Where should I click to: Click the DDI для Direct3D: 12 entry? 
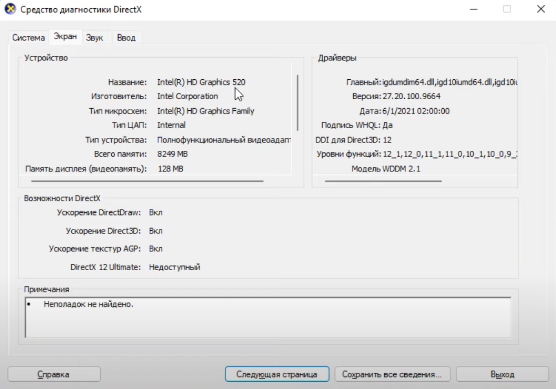(x=354, y=140)
